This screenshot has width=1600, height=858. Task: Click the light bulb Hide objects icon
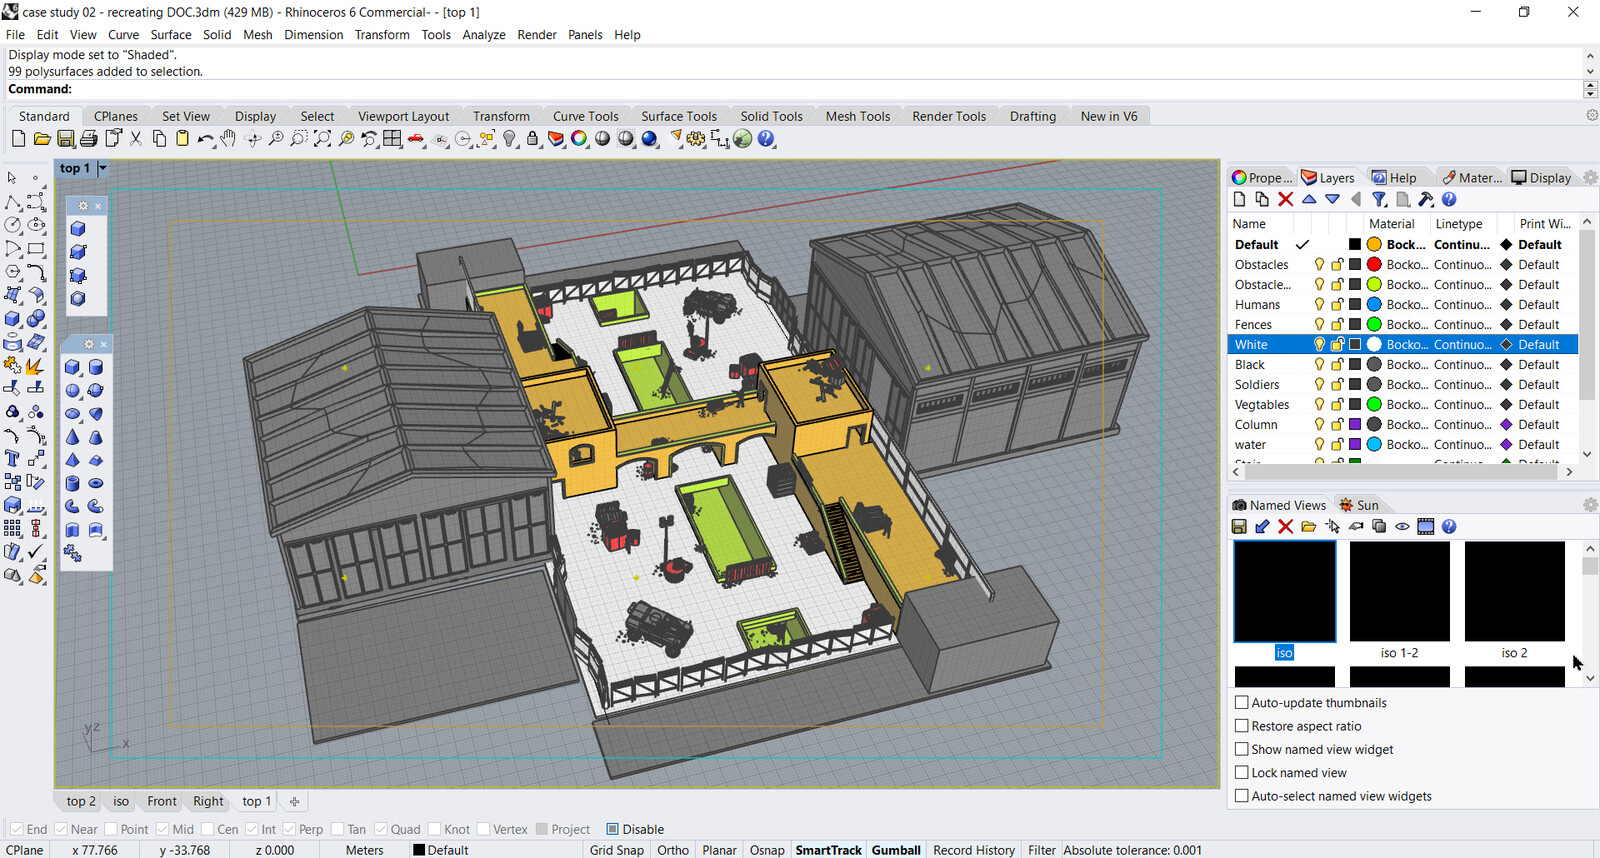(510, 139)
